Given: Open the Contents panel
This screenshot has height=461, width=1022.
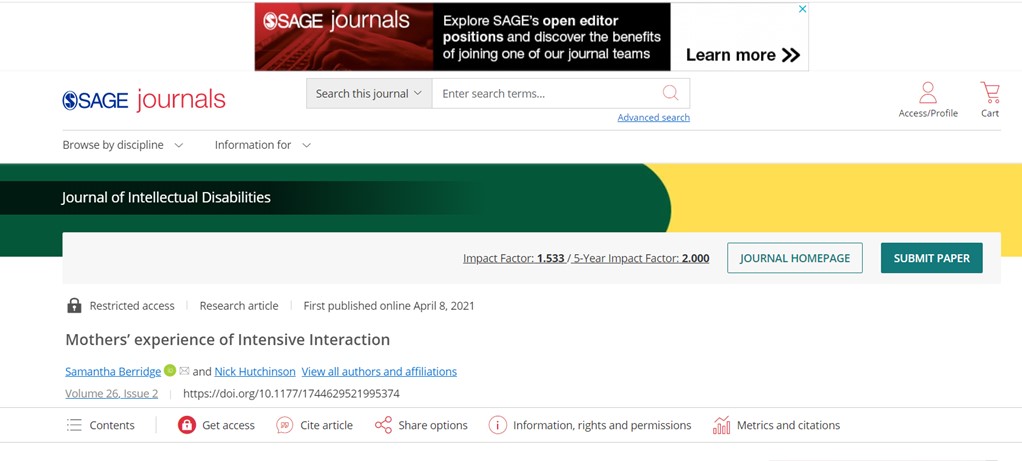Looking at the screenshot, I should [x=101, y=425].
